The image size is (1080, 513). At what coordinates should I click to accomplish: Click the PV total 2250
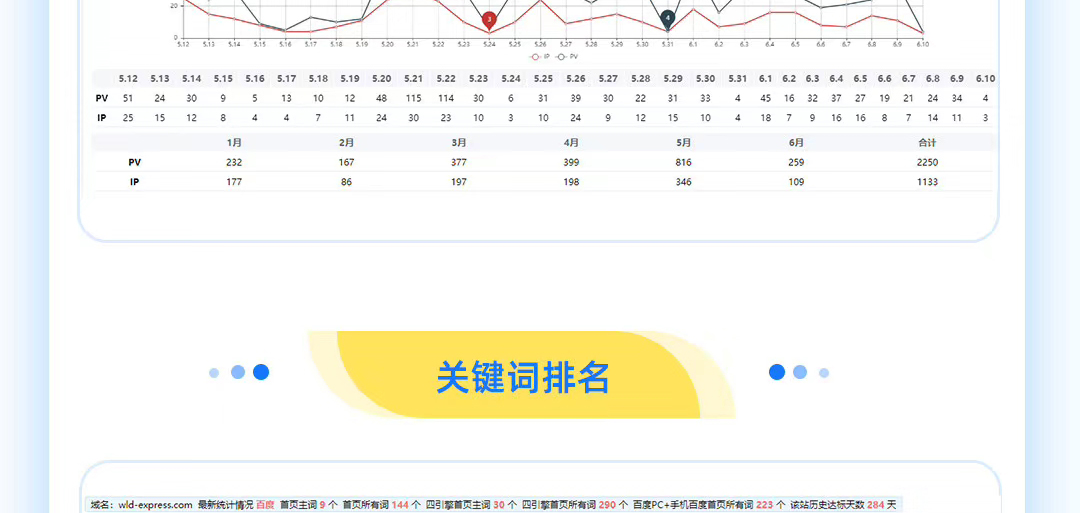click(927, 163)
